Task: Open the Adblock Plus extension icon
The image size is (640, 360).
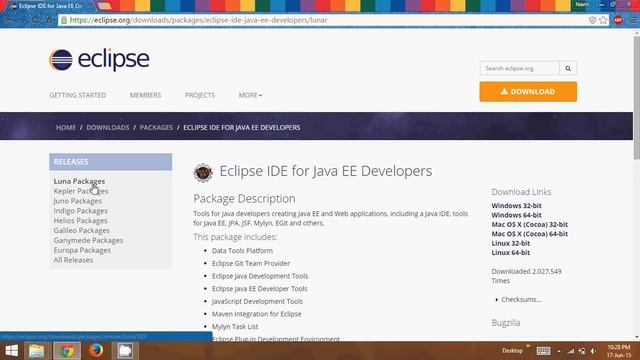Action: 618,20
